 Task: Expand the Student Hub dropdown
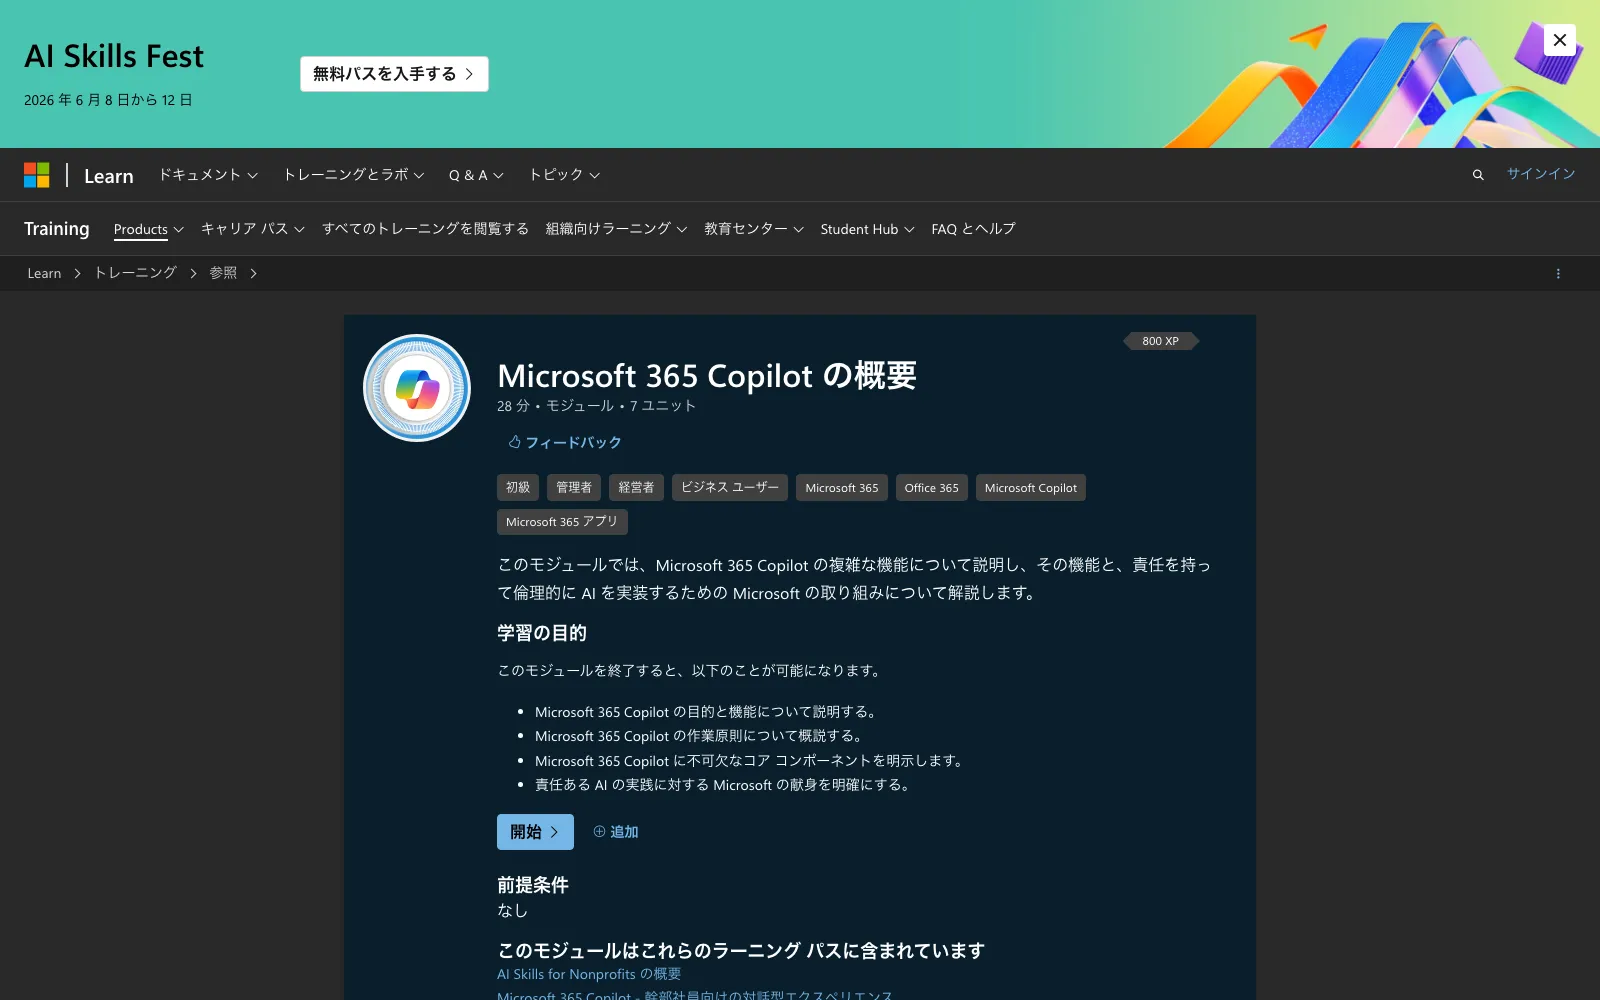[868, 229]
